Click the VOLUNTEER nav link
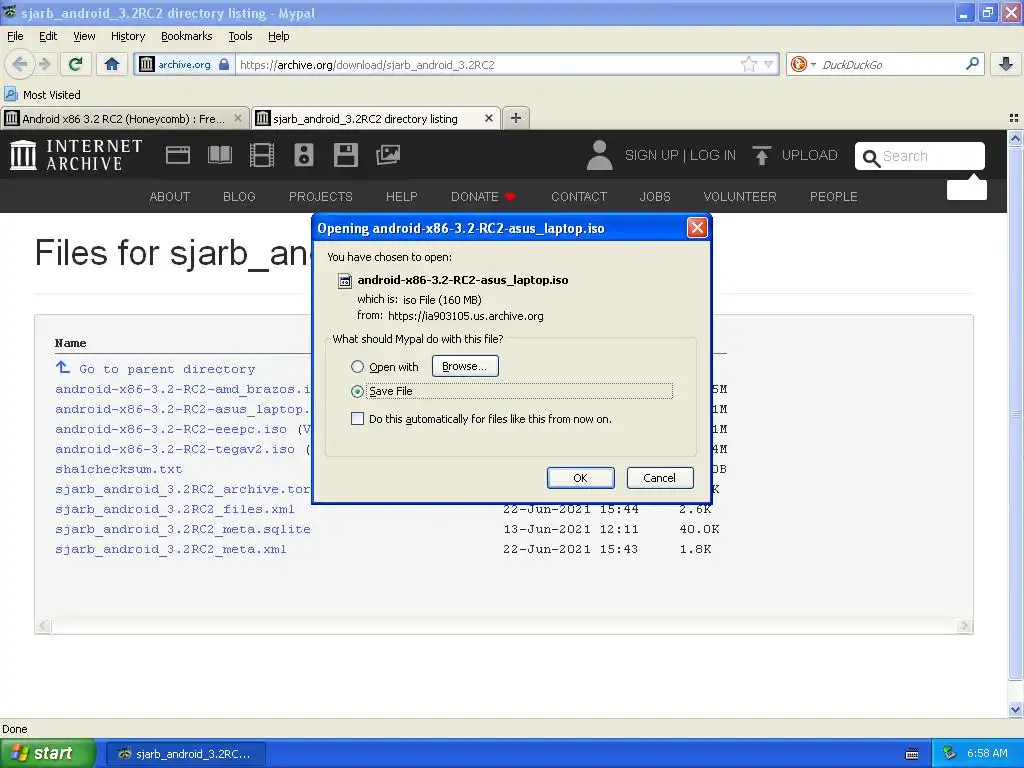The width and height of the screenshot is (1024, 768). pos(740,197)
